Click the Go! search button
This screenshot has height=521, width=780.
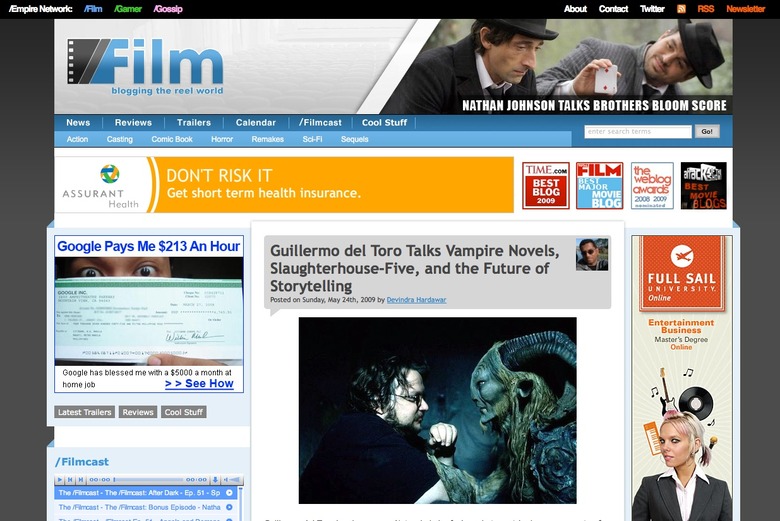point(707,131)
